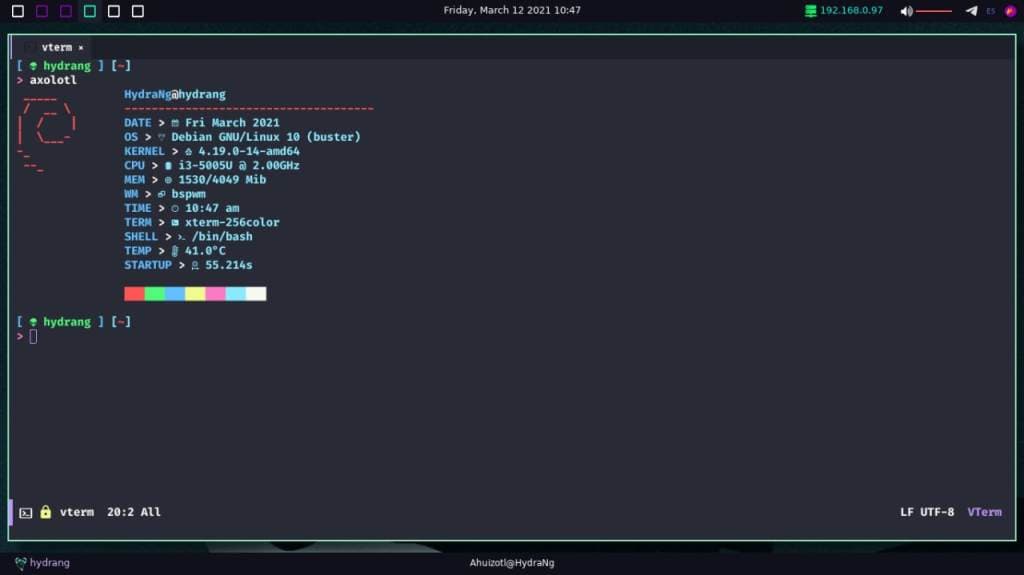Select the vterm tab
Viewport: 1024px width, 575px height.
[56, 47]
